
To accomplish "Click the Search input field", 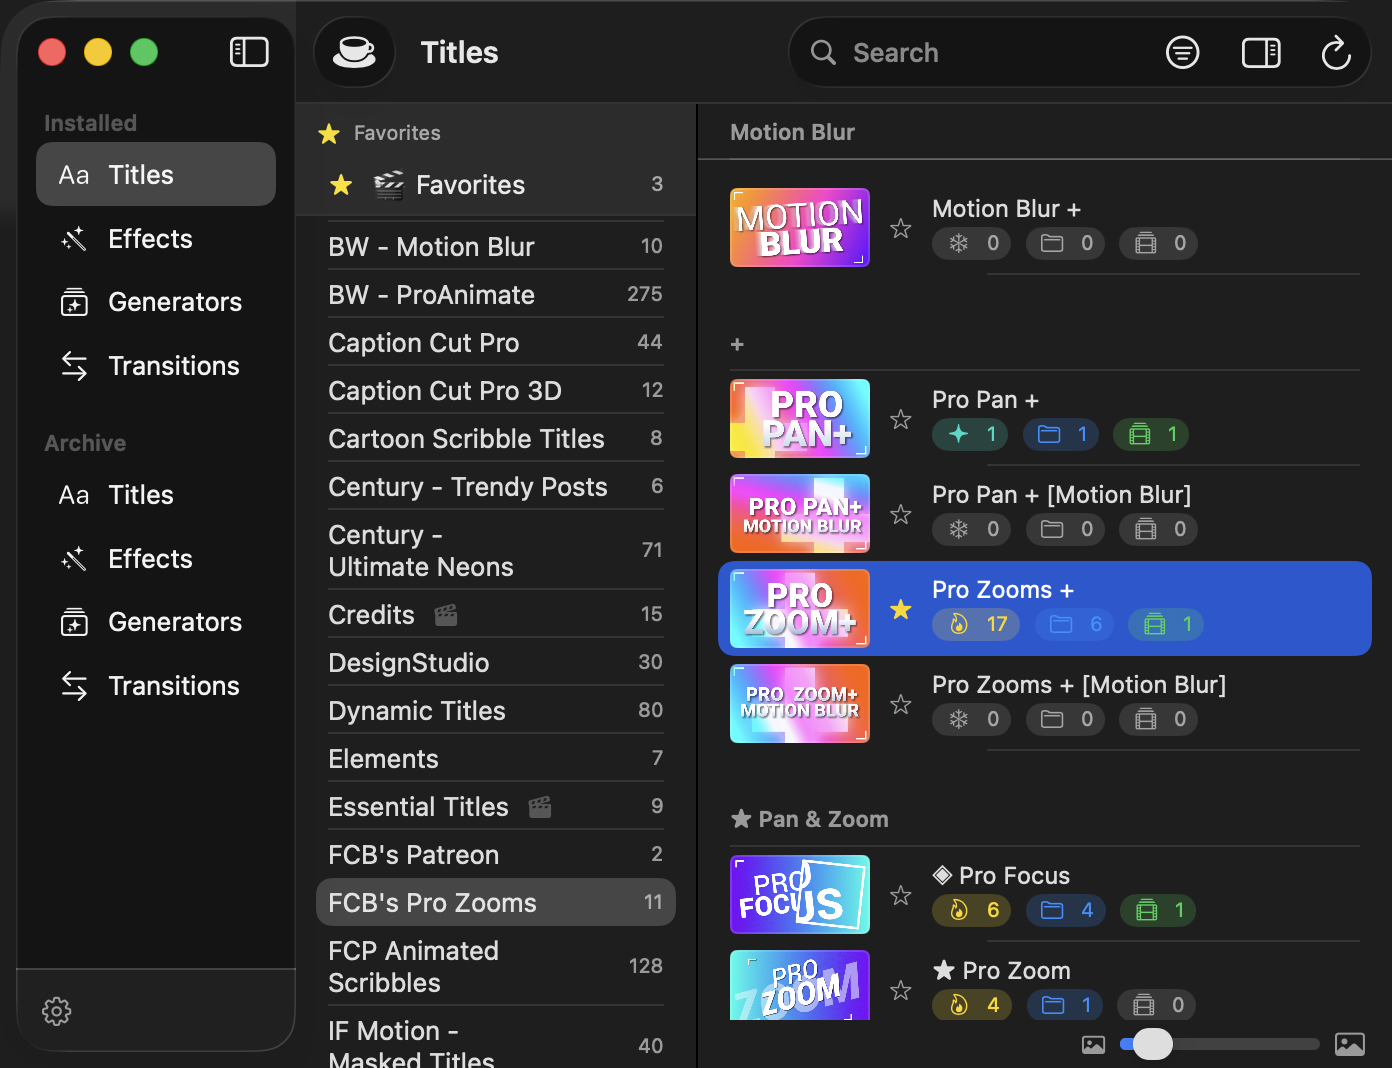I will coord(990,52).
